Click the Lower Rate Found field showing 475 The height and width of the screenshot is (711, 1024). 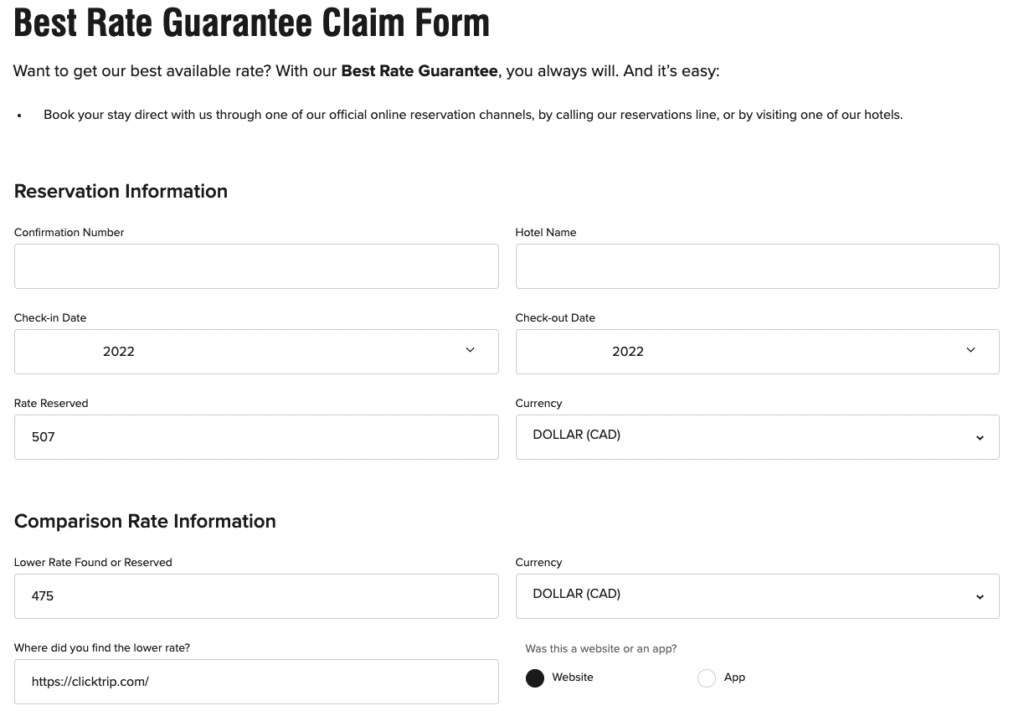[256, 596]
